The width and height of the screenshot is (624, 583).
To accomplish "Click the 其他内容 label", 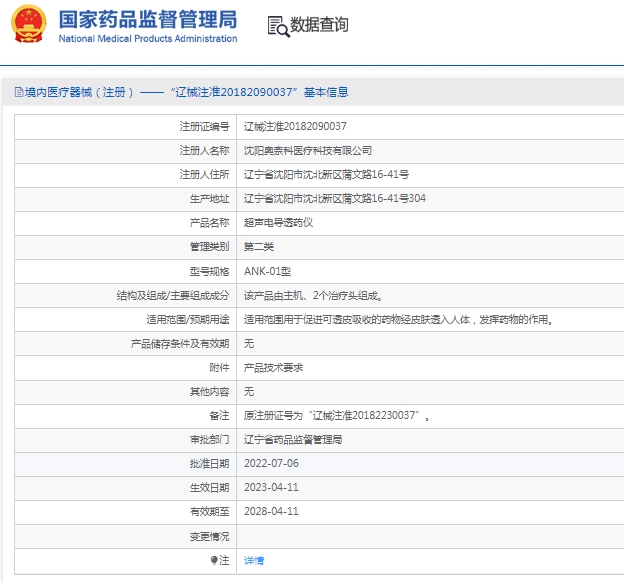I will click(209, 392).
